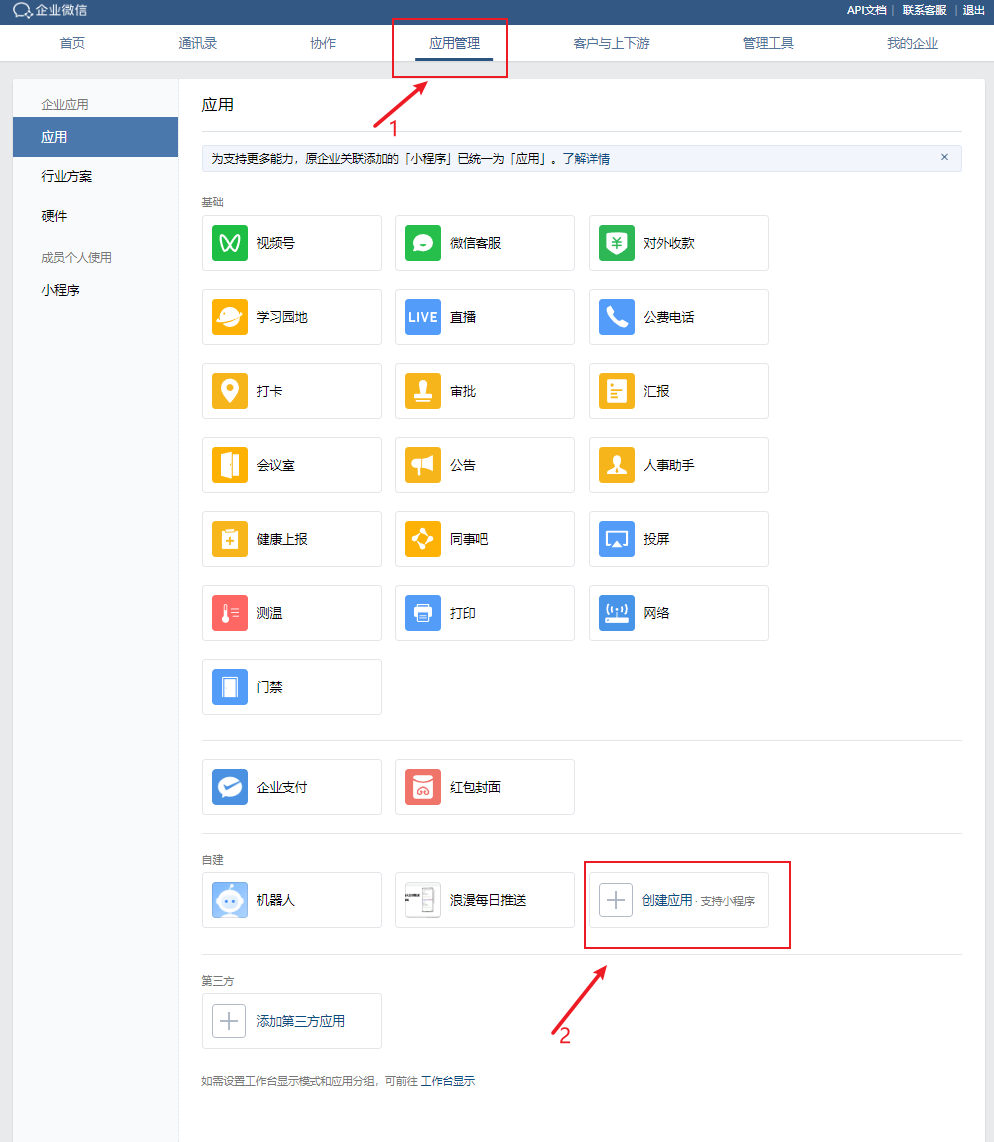Click the 学习园地 label text
The height and width of the screenshot is (1142, 994).
click(x=282, y=317)
